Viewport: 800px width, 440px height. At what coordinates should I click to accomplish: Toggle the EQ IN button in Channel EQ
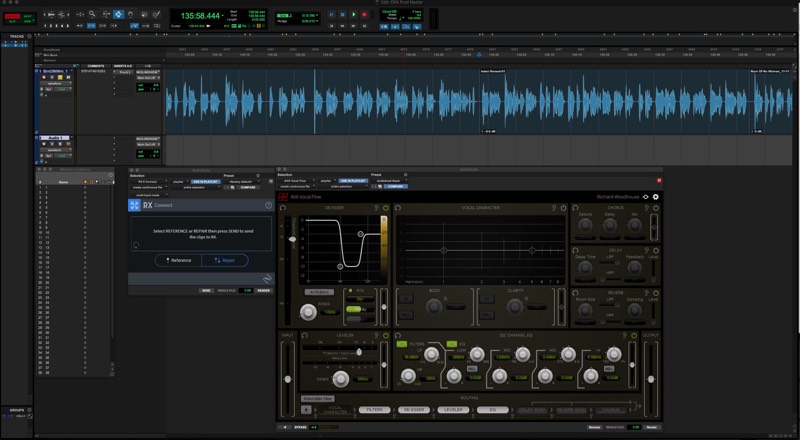point(452,344)
